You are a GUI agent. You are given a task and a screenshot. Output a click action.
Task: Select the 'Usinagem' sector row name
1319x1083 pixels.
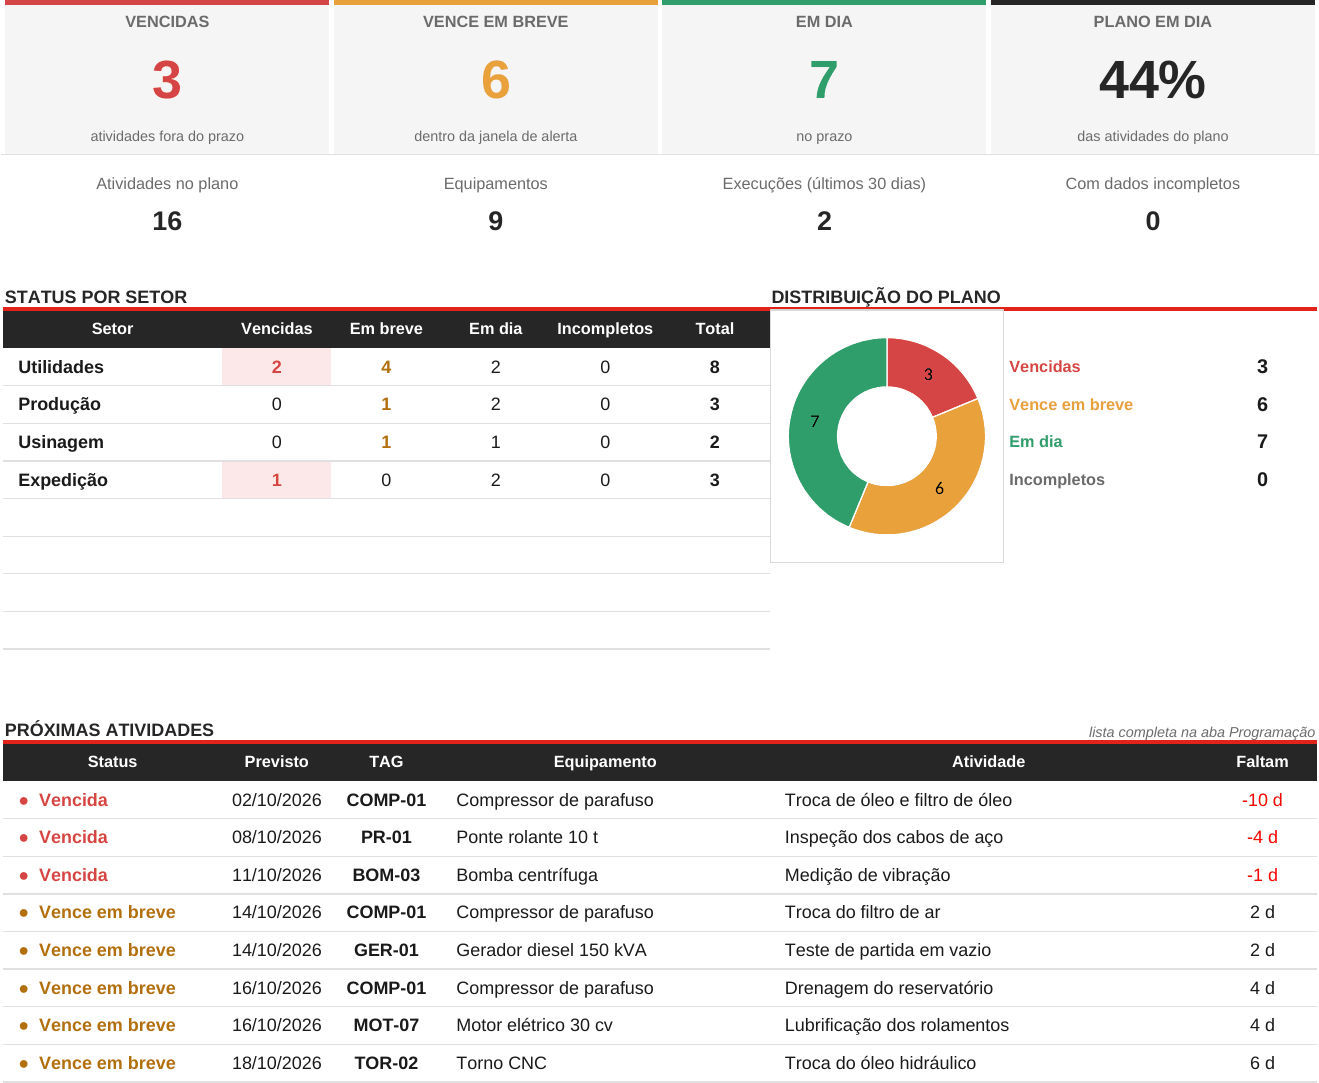pos(61,442)
